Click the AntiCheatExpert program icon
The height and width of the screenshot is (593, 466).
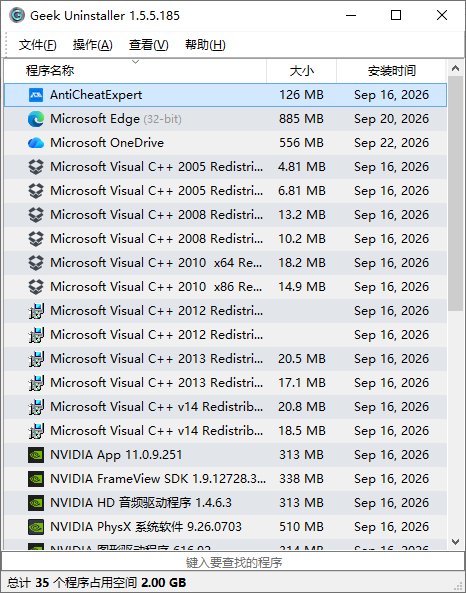click(36, 95)
